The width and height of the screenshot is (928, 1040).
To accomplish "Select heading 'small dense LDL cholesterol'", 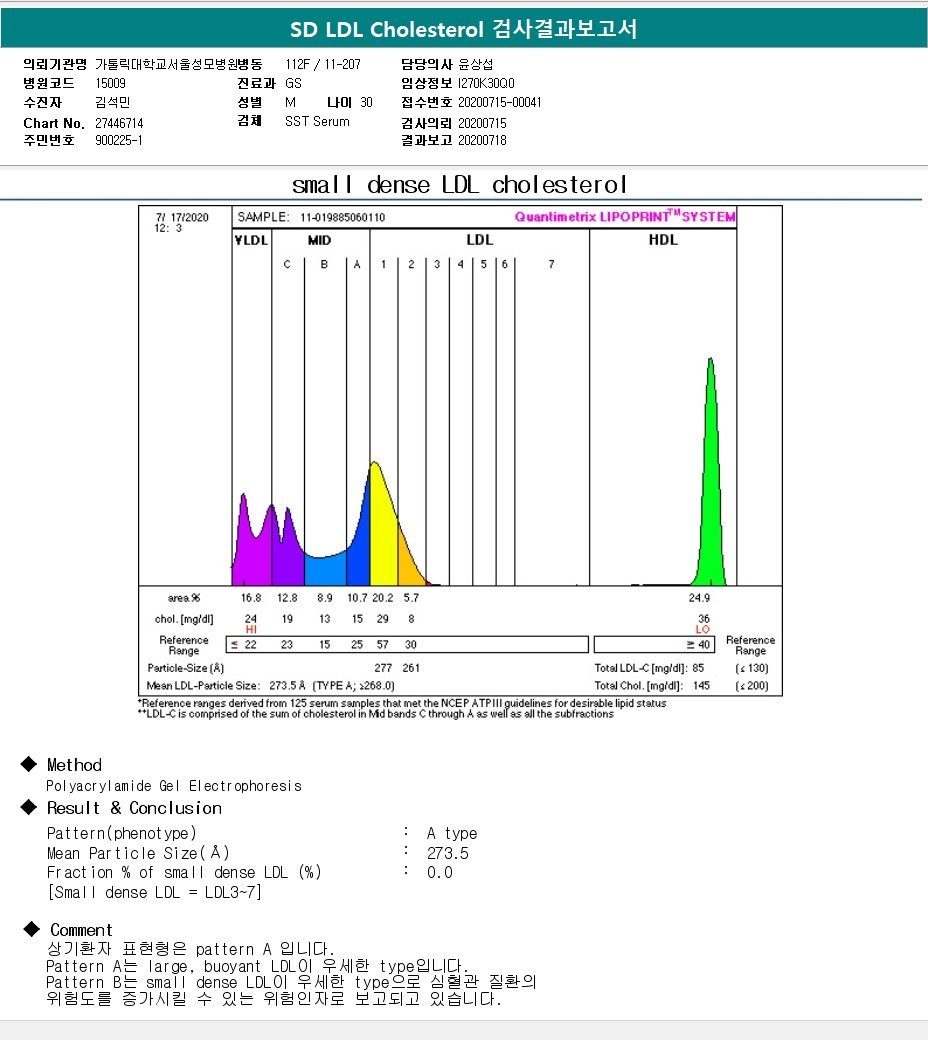I will click(x=459, y=184).
